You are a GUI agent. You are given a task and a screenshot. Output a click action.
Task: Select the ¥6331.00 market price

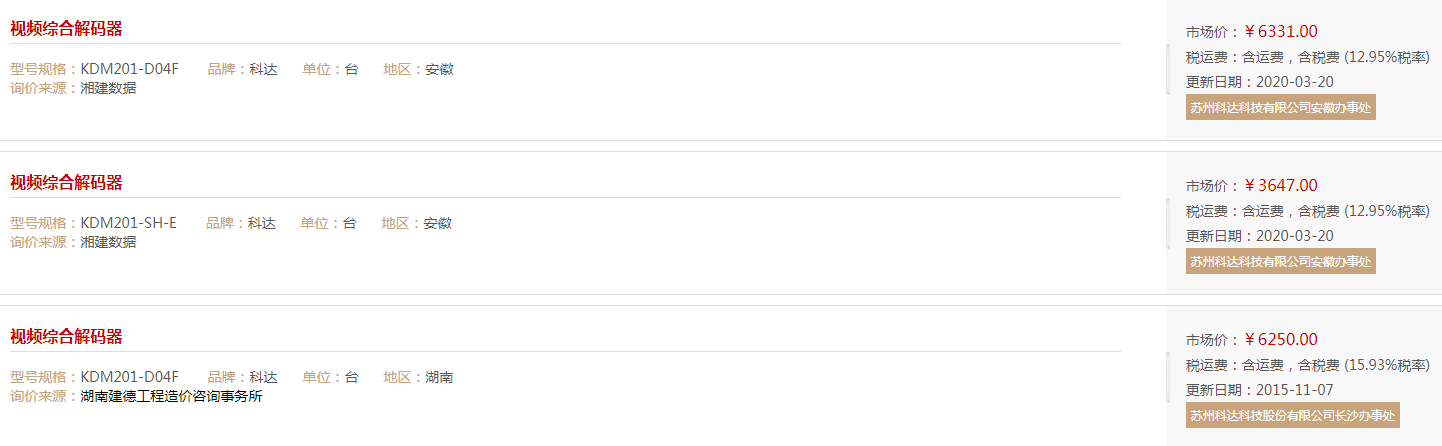click(1281, 31)
